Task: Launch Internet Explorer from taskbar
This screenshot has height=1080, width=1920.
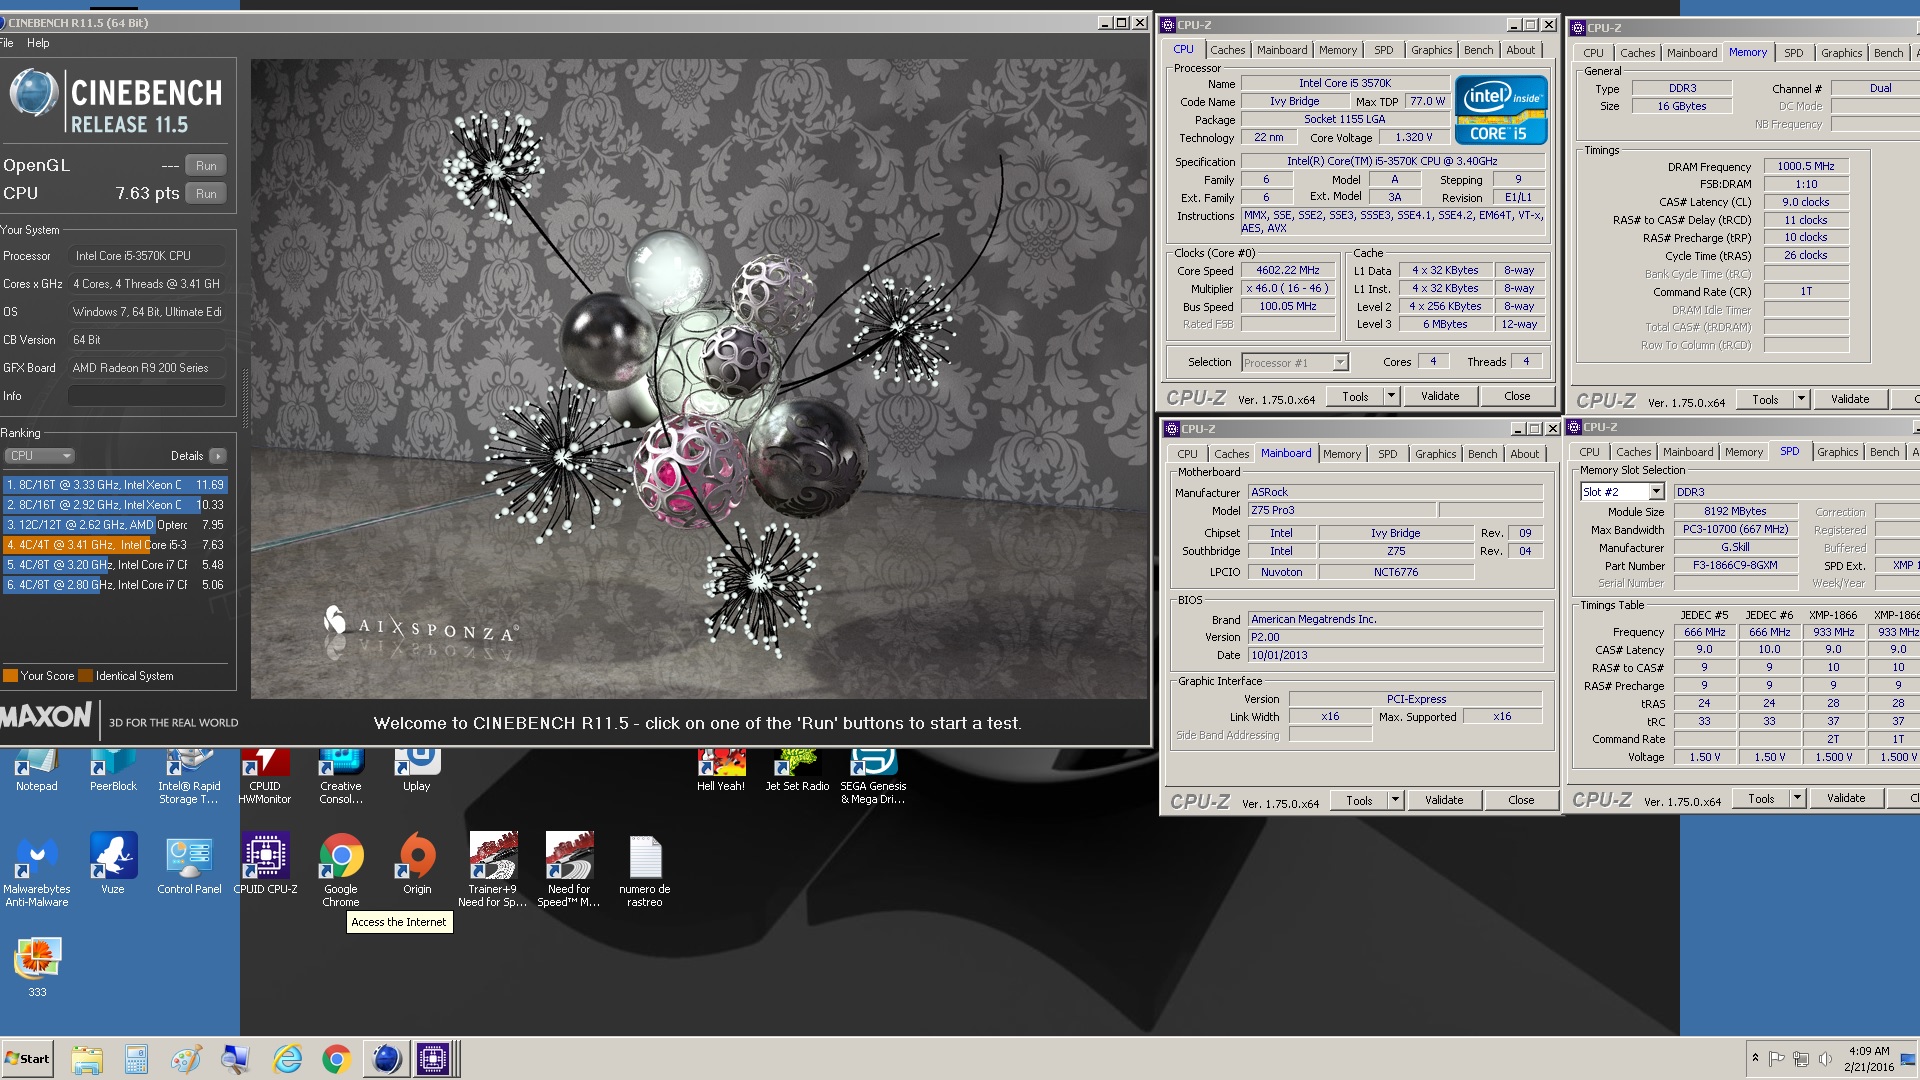Action: coord(287,1059)
